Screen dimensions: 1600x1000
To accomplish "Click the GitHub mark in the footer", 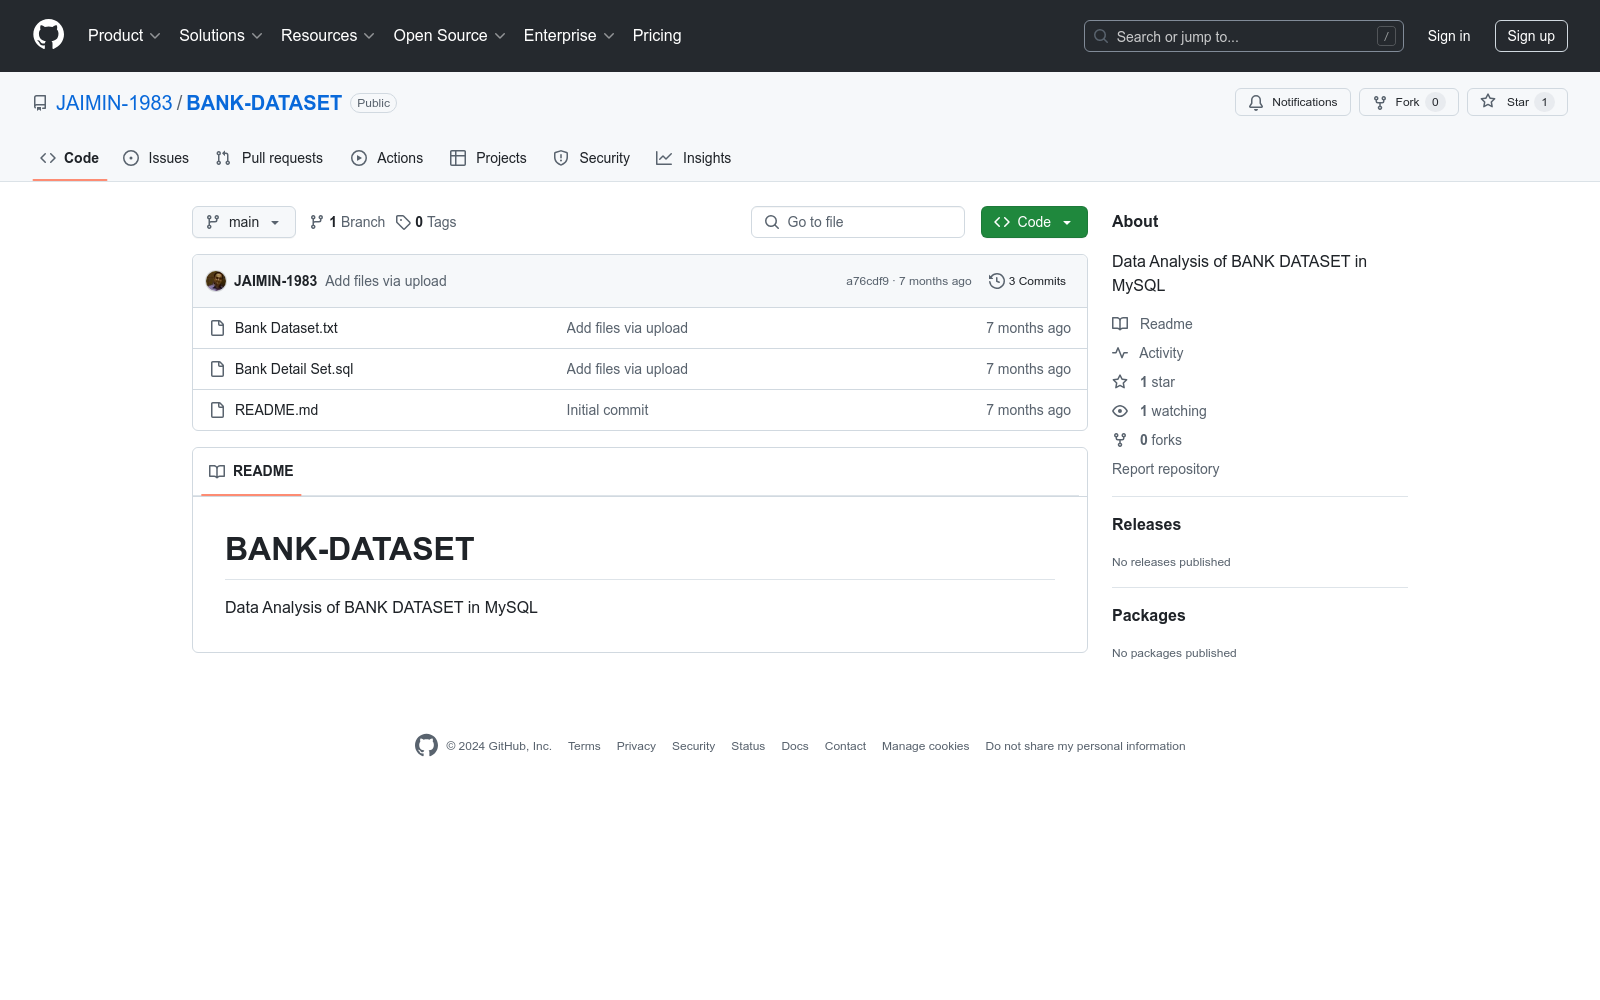I will (426, 745).
